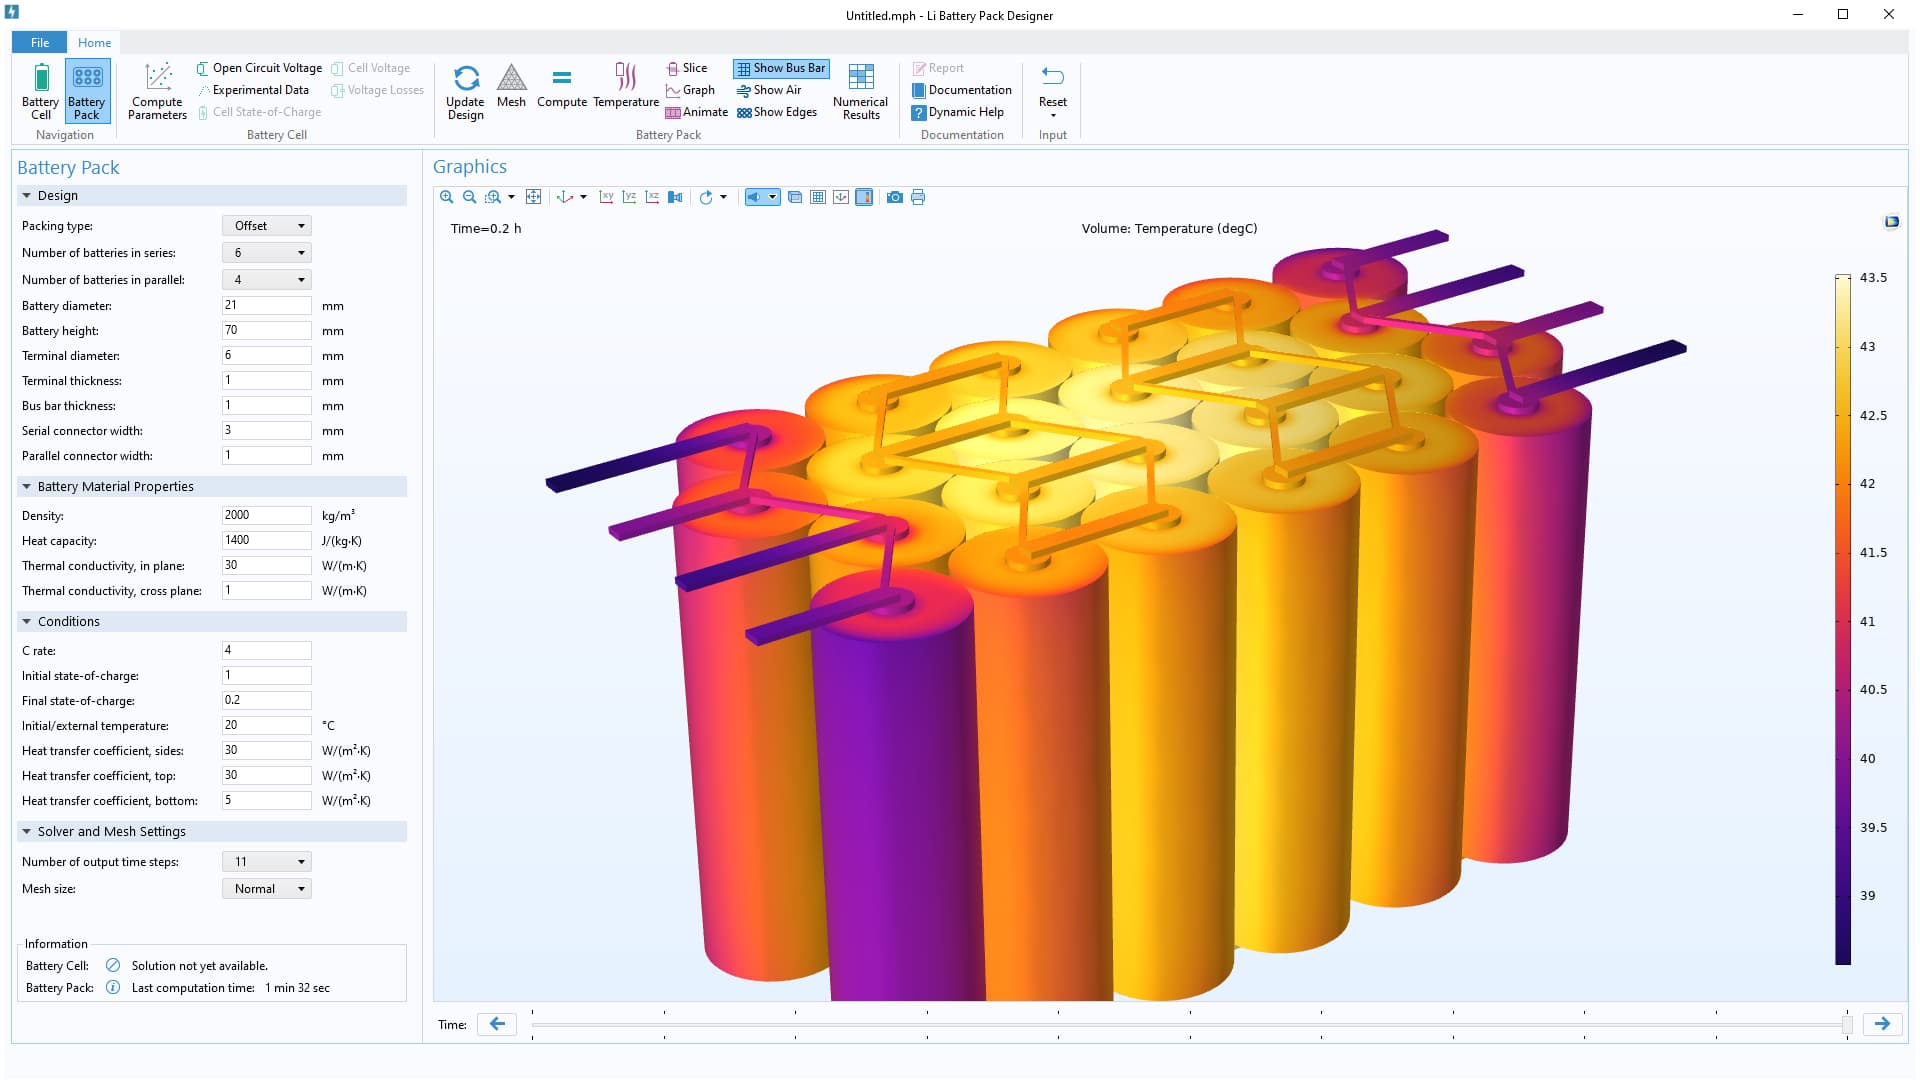Click the Battery diameter input field
The image size is (1920, 1080).
[266, 306]
